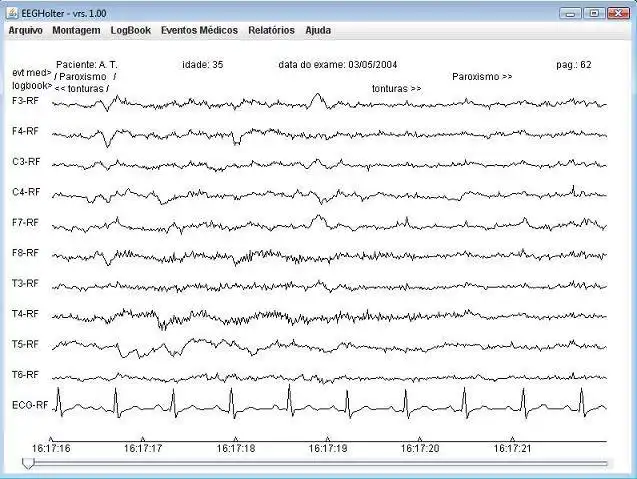Open the LogBook menu

tap(130, 30)
